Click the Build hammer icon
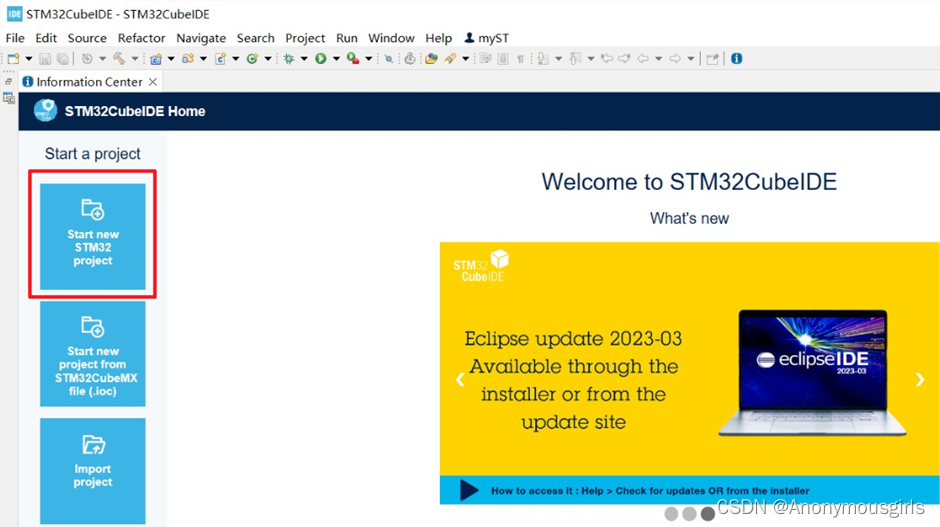This screenshot has height=527, width=940. coord(119,59)
